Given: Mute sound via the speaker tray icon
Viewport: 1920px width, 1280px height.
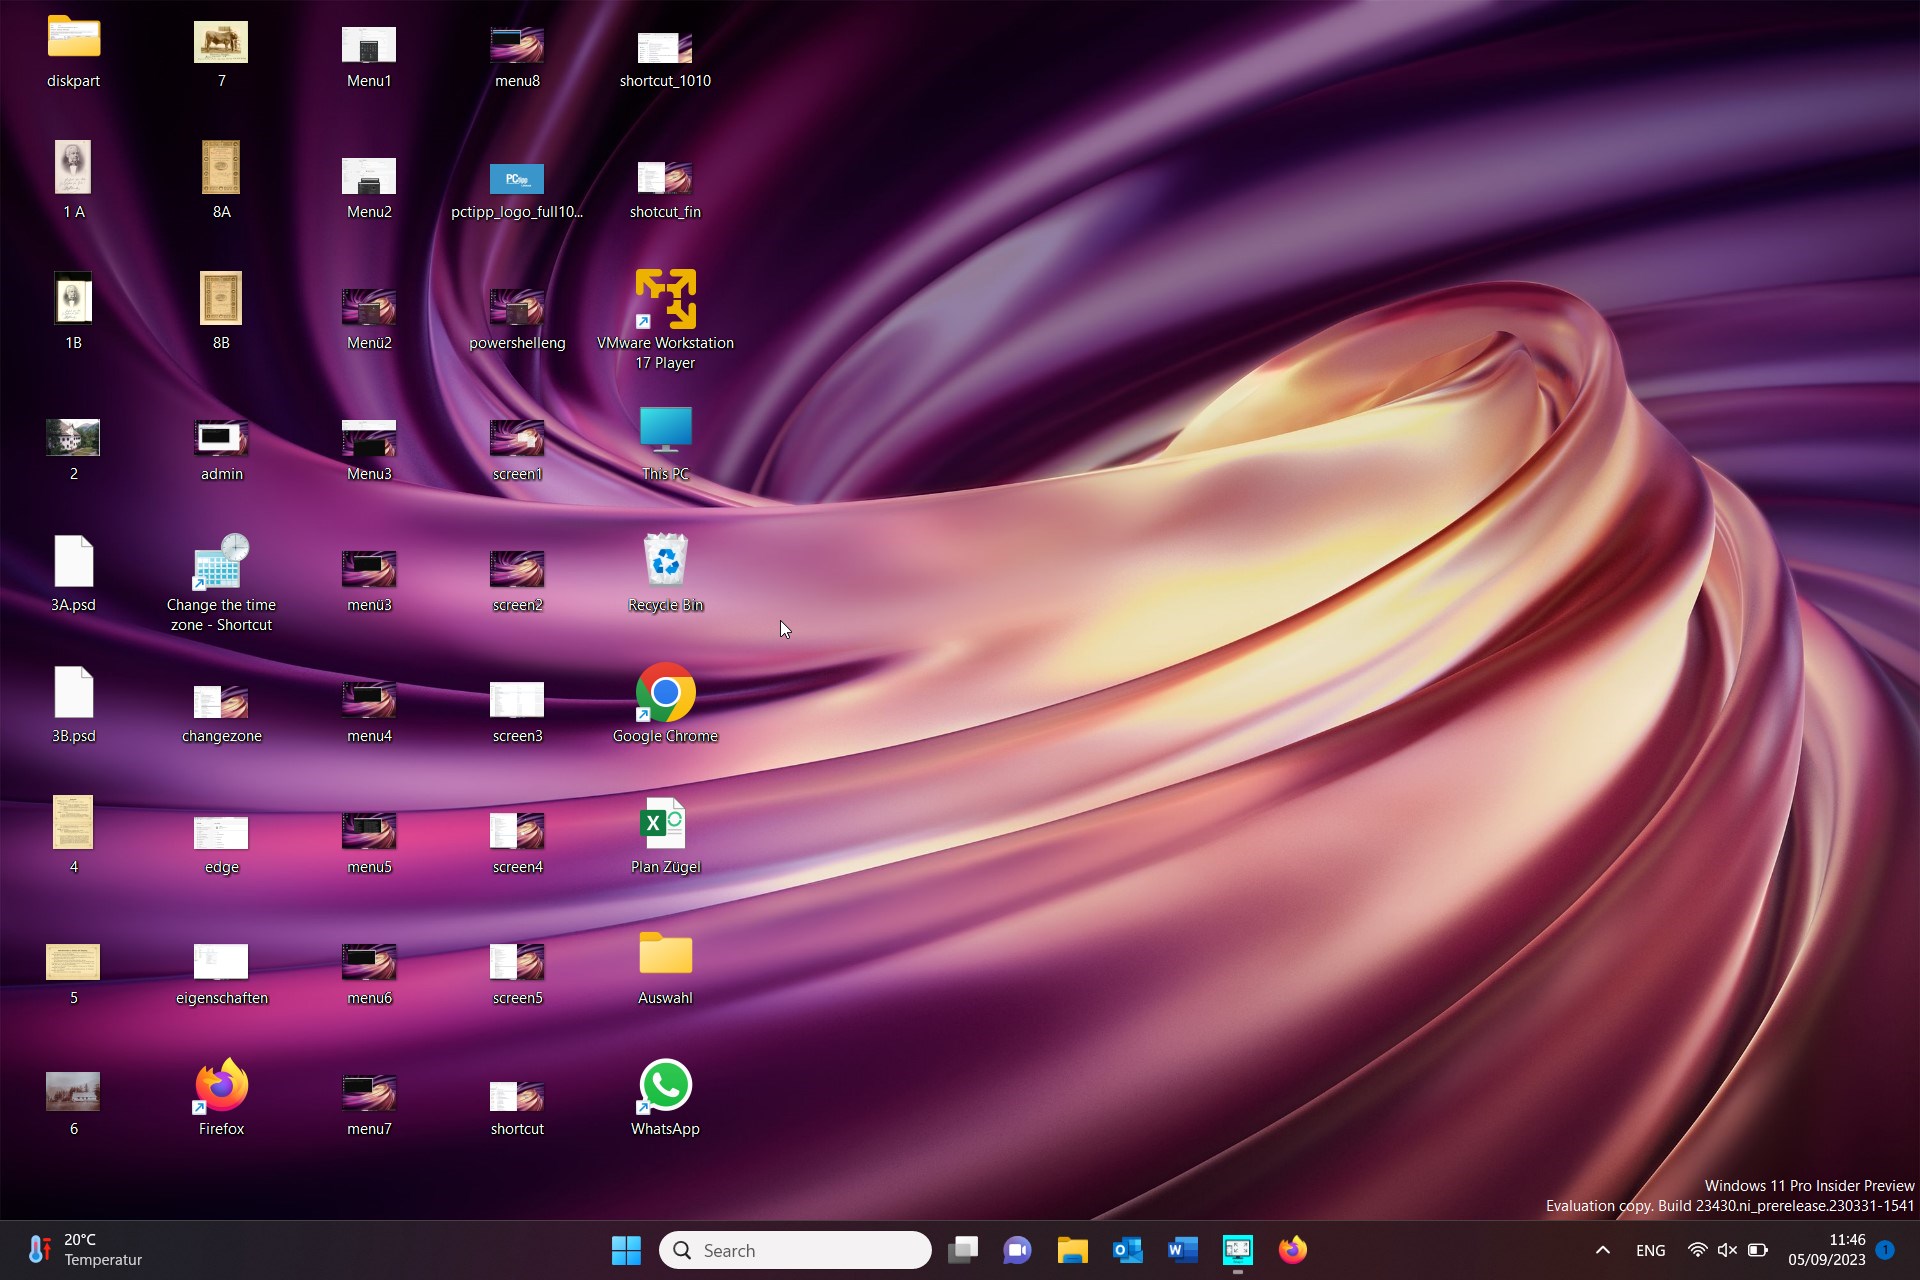Looking at the screenshot, I should (1727, 1250).
